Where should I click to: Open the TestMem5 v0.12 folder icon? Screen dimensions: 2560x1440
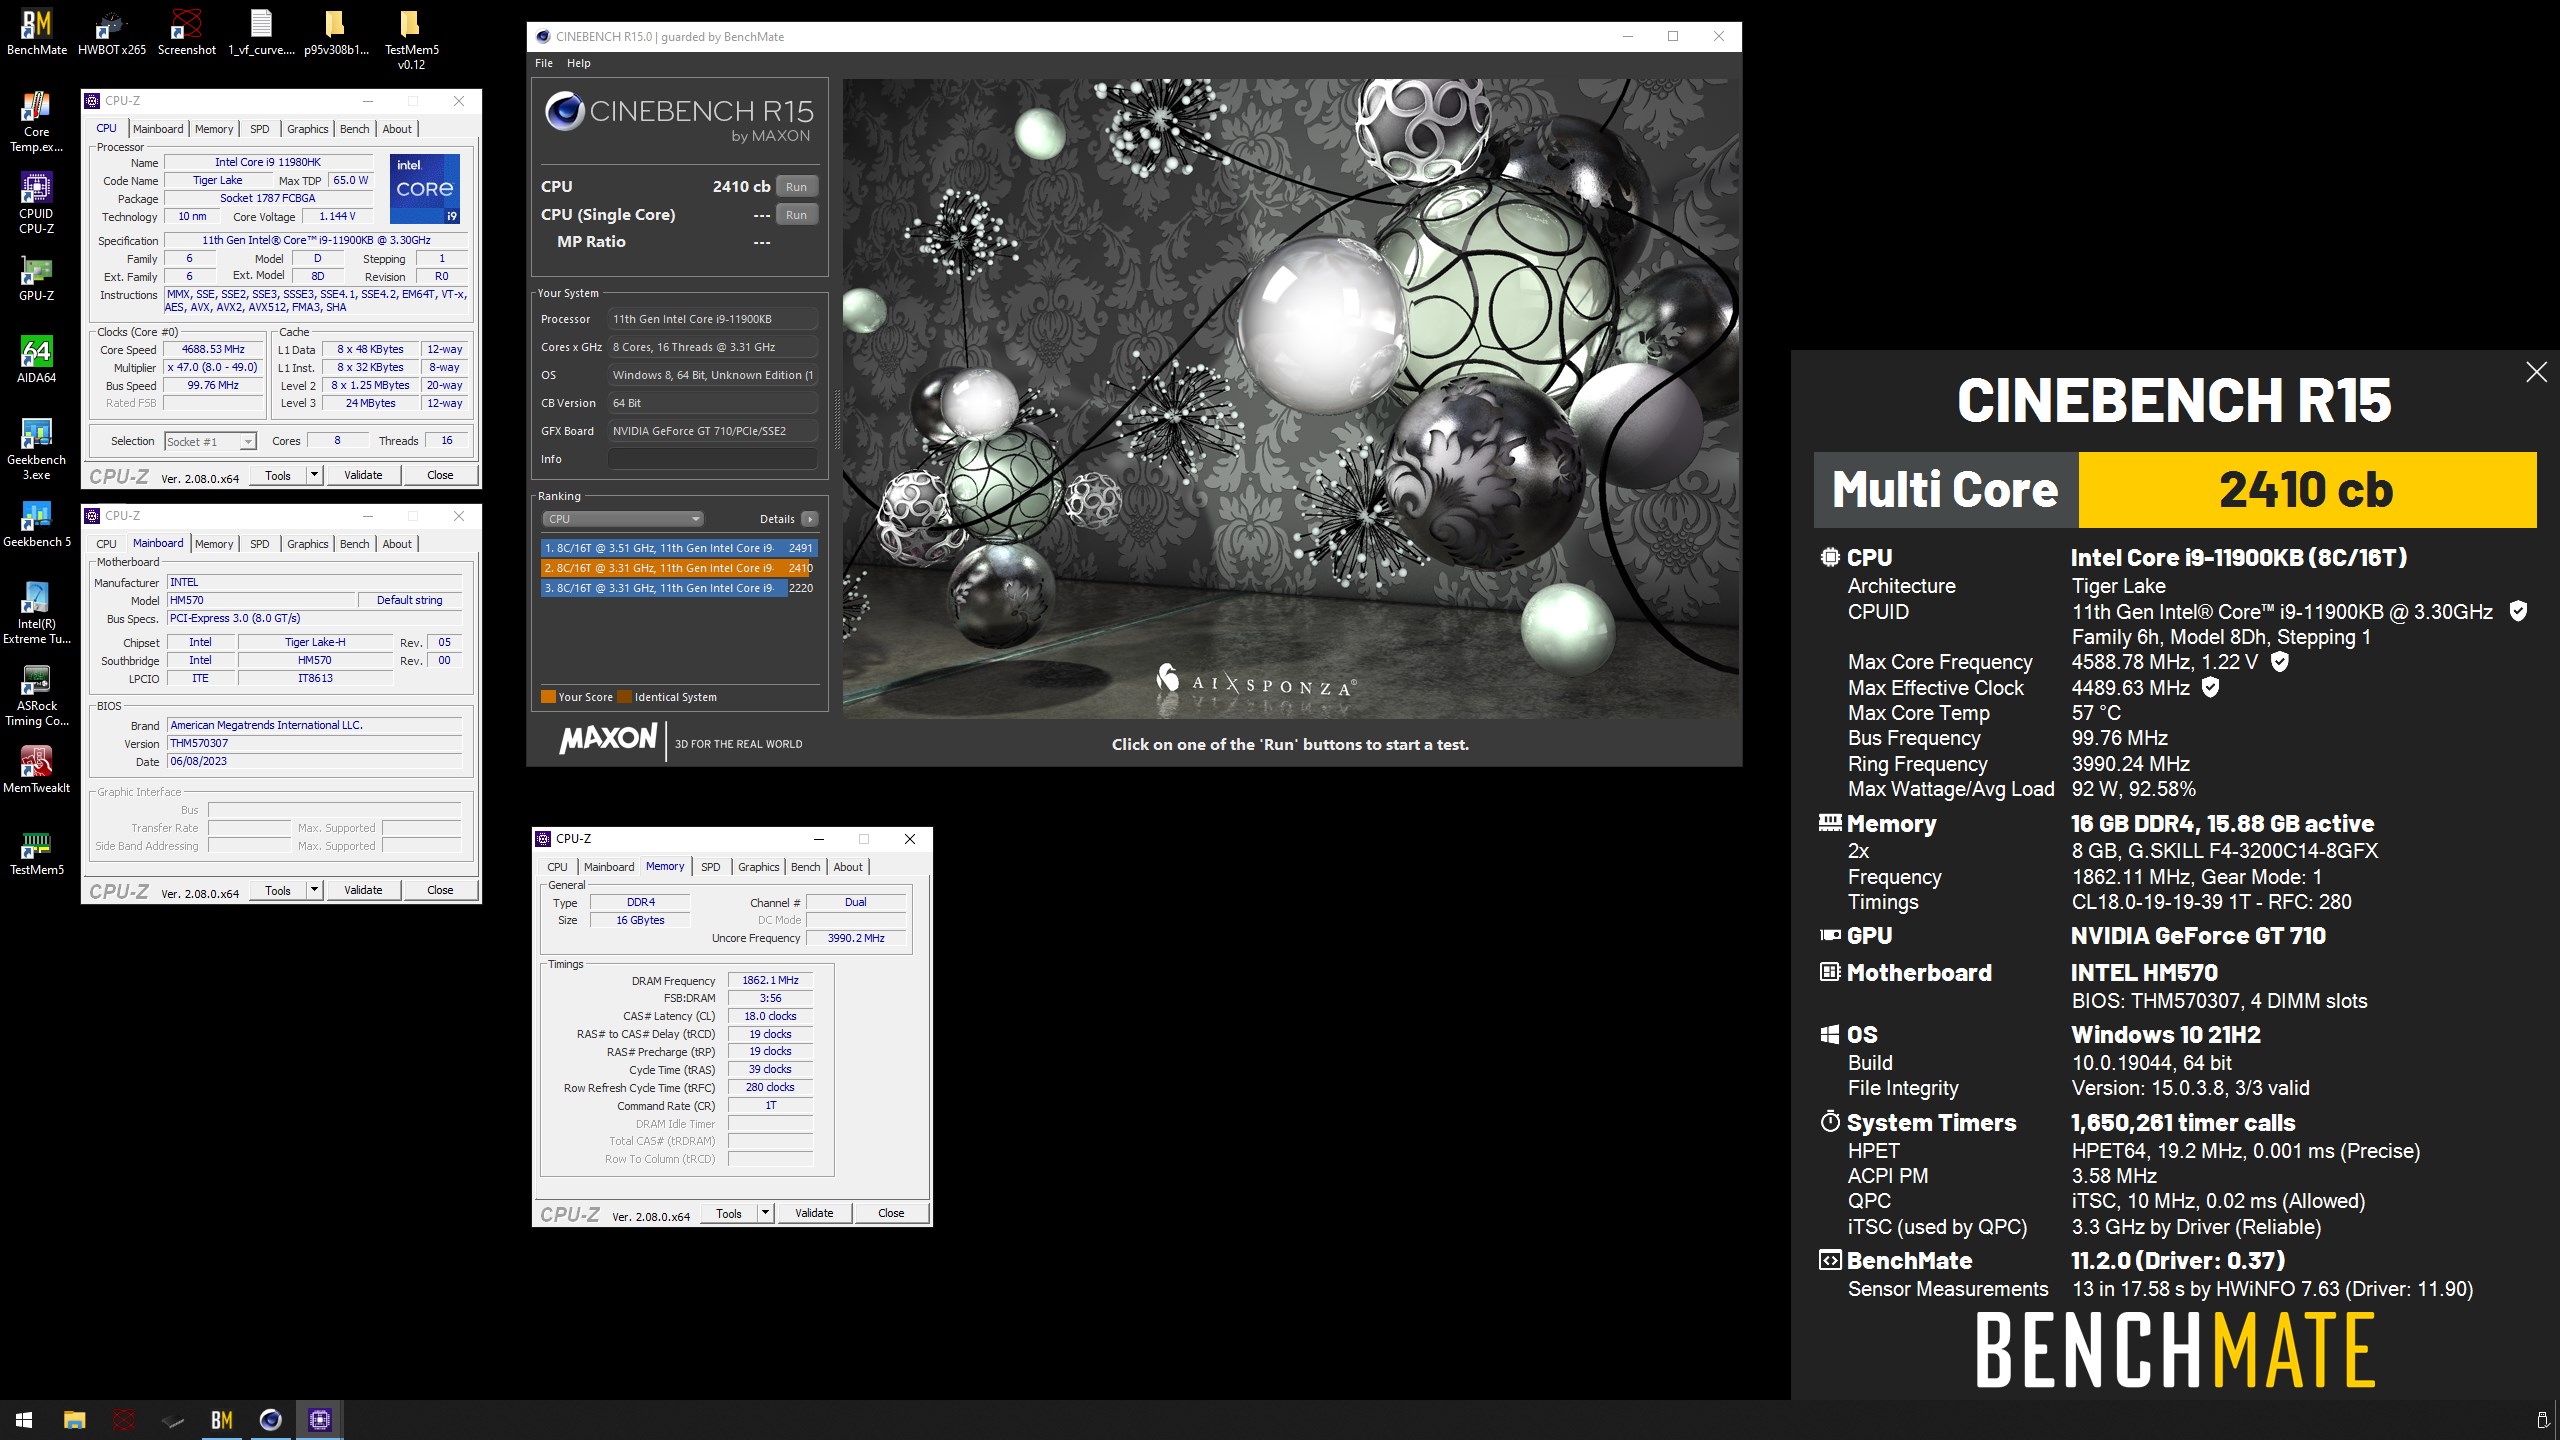point(411,38)
